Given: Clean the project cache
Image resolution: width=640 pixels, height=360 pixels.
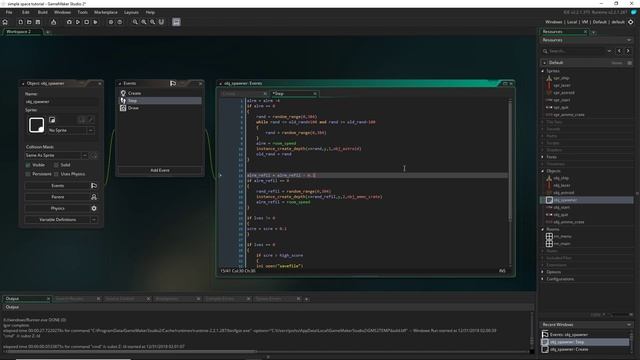Looking at the screenshot, I should click(x=95, y=22).
